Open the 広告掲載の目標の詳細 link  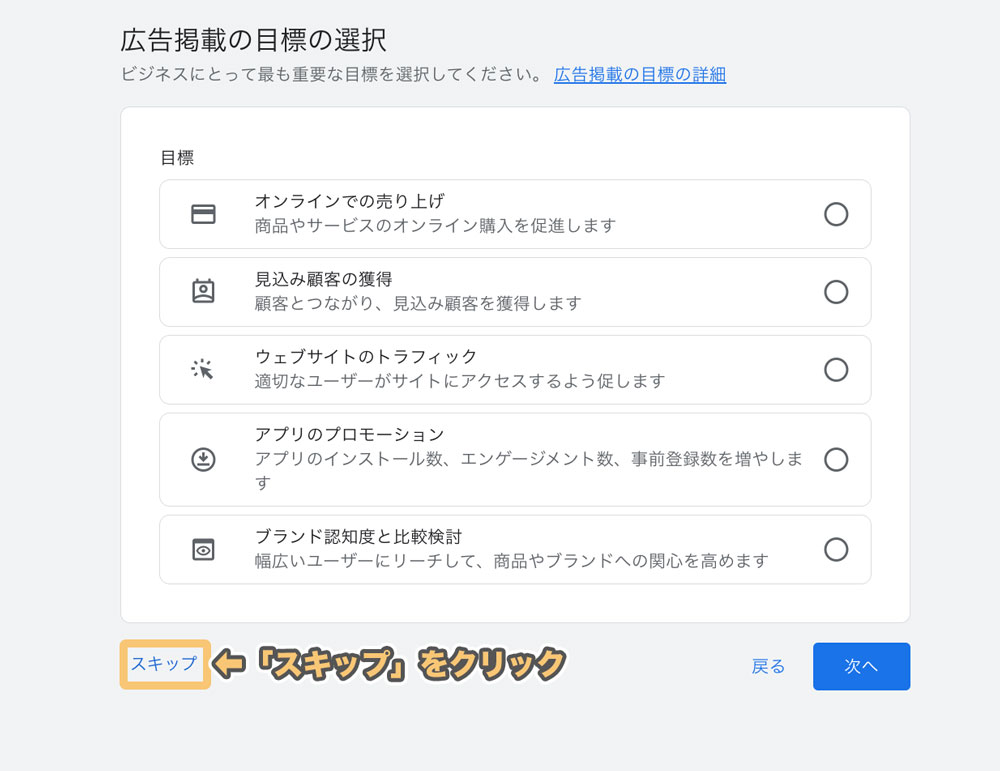(x=640, y=75)
